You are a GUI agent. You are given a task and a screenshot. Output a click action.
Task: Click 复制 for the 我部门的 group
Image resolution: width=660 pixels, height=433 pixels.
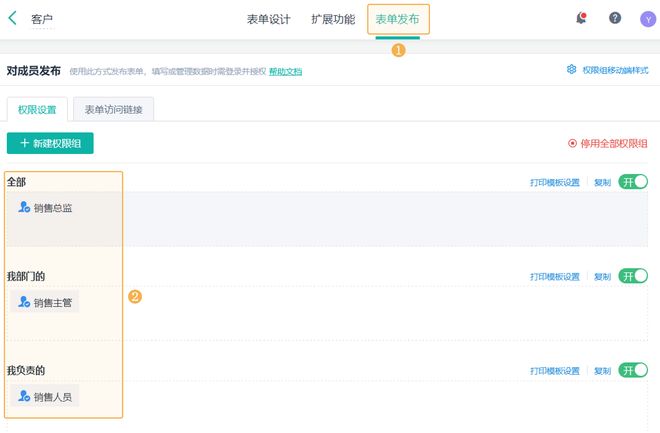(x=602, y=277)
